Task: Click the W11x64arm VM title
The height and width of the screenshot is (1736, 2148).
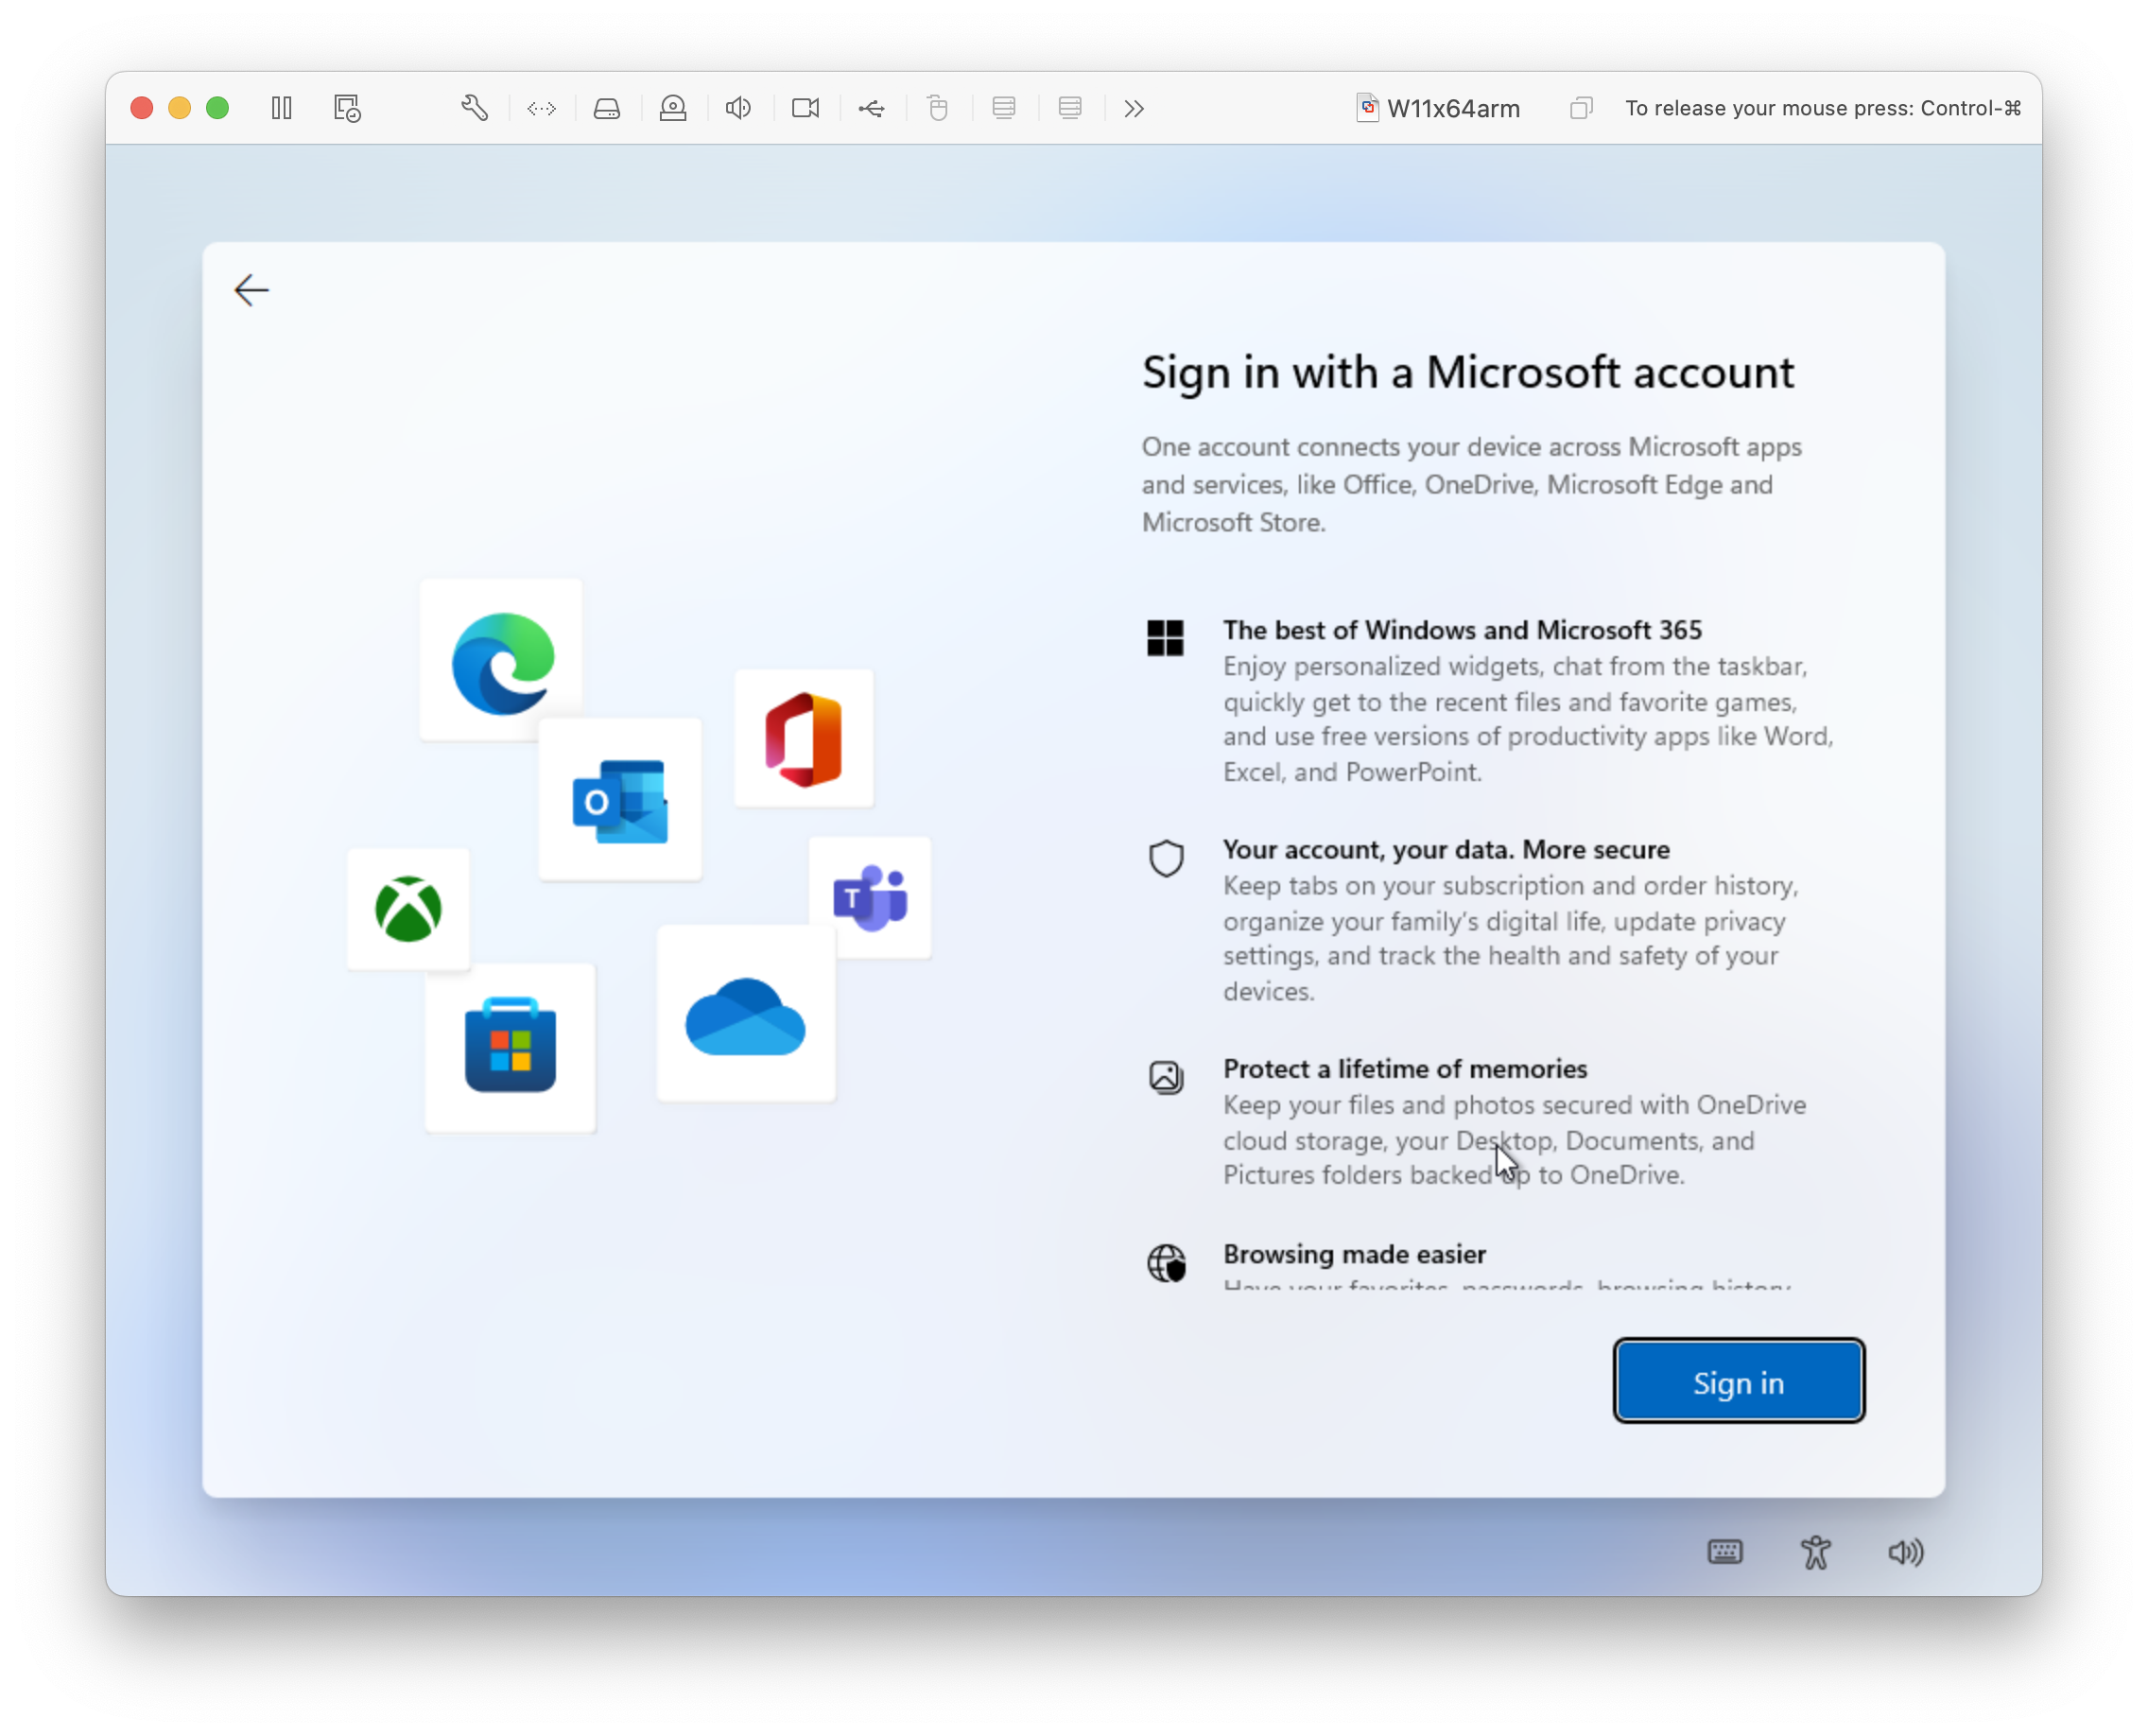Action: pyautogui.click(x=1456, y=108)
